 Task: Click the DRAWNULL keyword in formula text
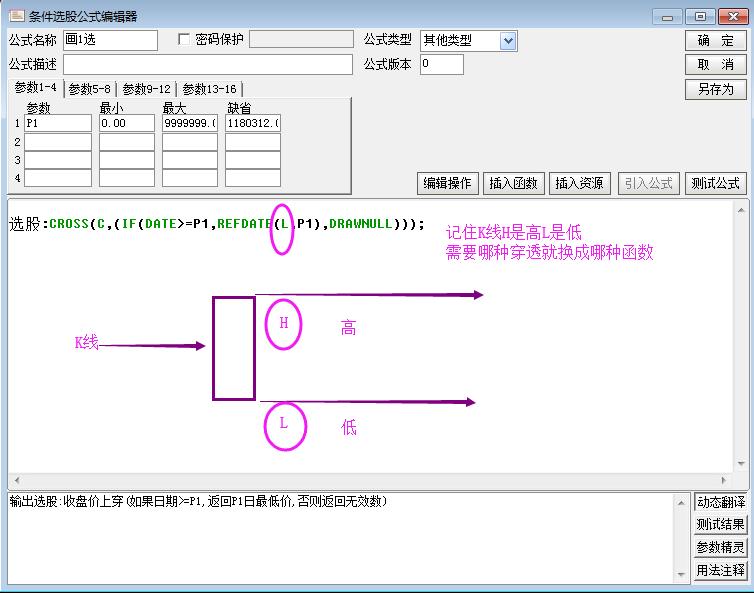[361, 224]
